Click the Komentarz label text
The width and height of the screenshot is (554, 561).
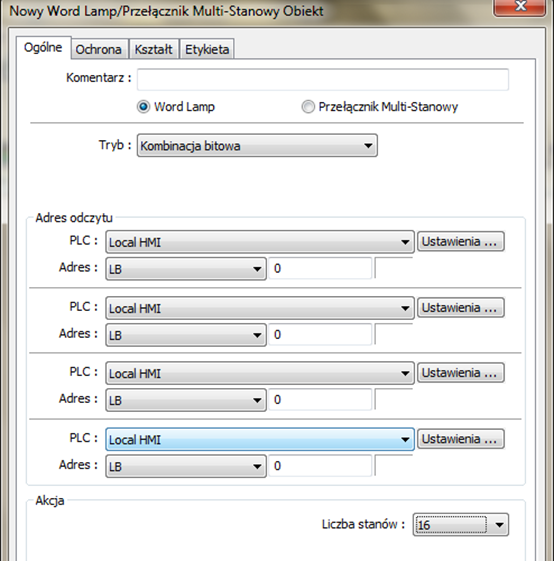99,78
